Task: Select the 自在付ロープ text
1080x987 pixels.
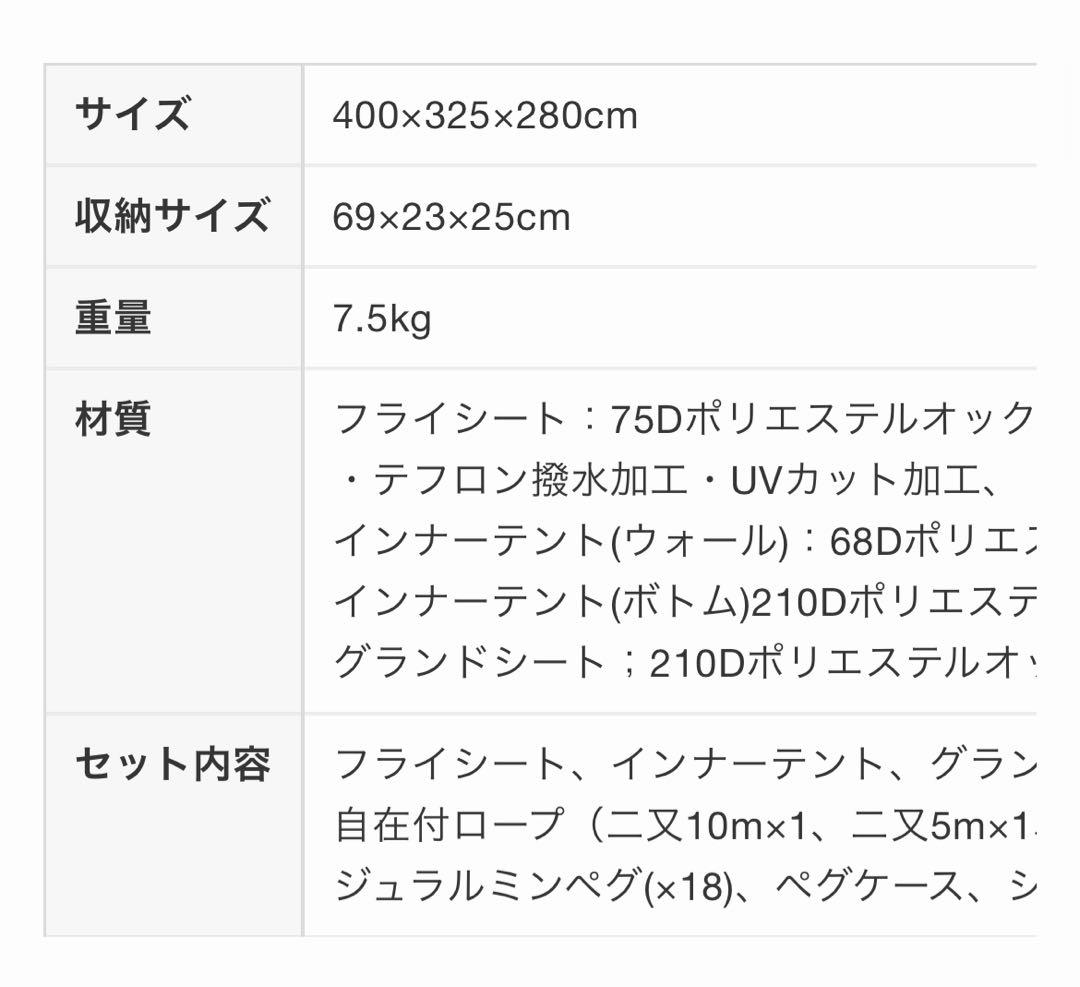Action: tap(450, 826)
